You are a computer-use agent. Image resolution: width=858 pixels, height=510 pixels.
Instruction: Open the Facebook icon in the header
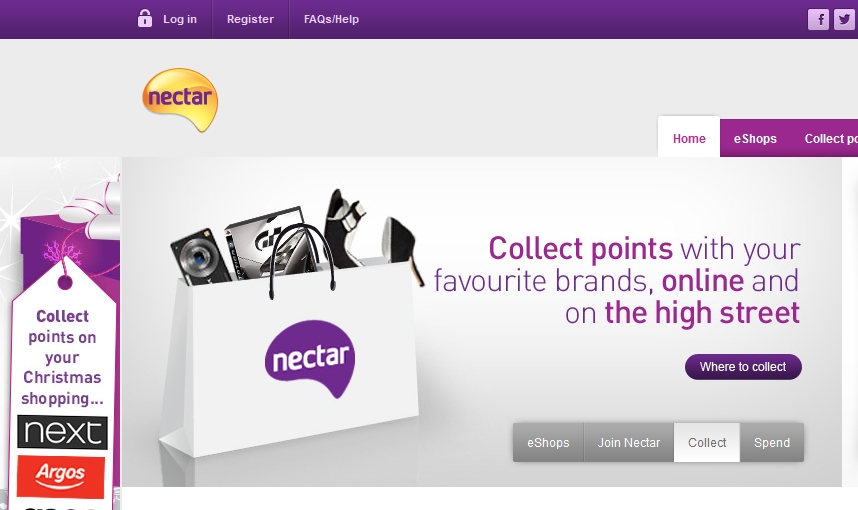(819, 20)
